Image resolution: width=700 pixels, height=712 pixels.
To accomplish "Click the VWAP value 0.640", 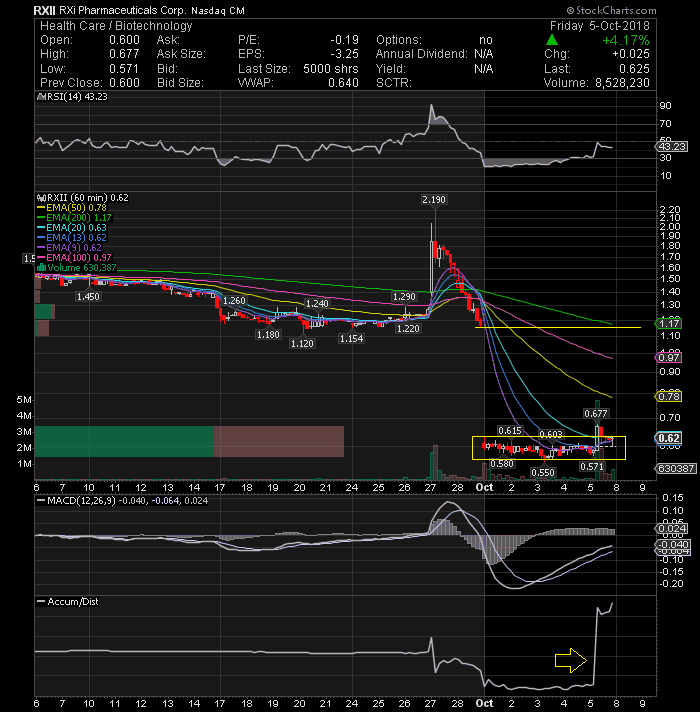I will point(344,83).
